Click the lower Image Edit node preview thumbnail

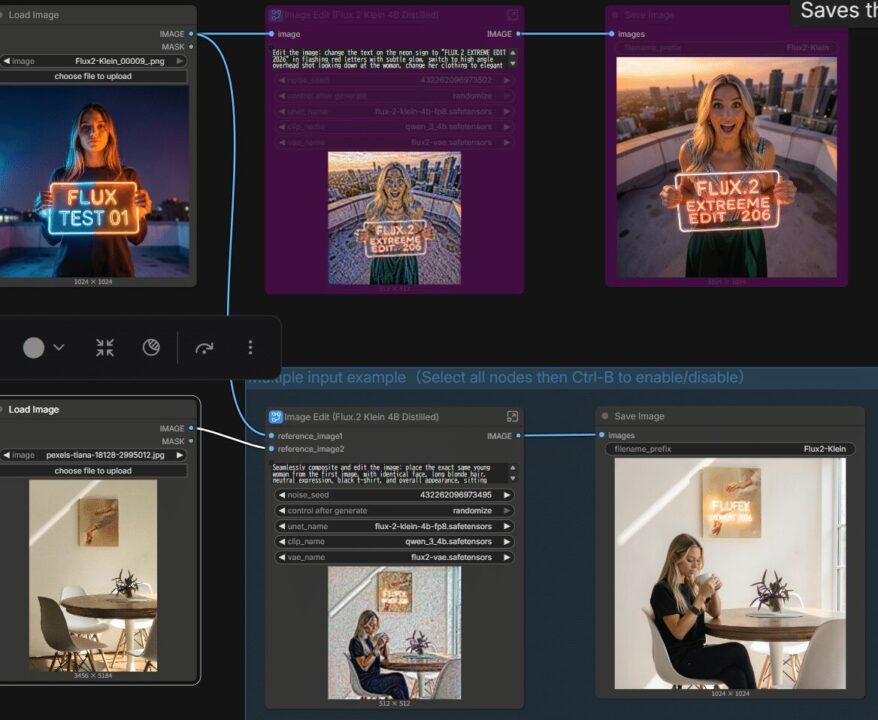tap(394, 633)
